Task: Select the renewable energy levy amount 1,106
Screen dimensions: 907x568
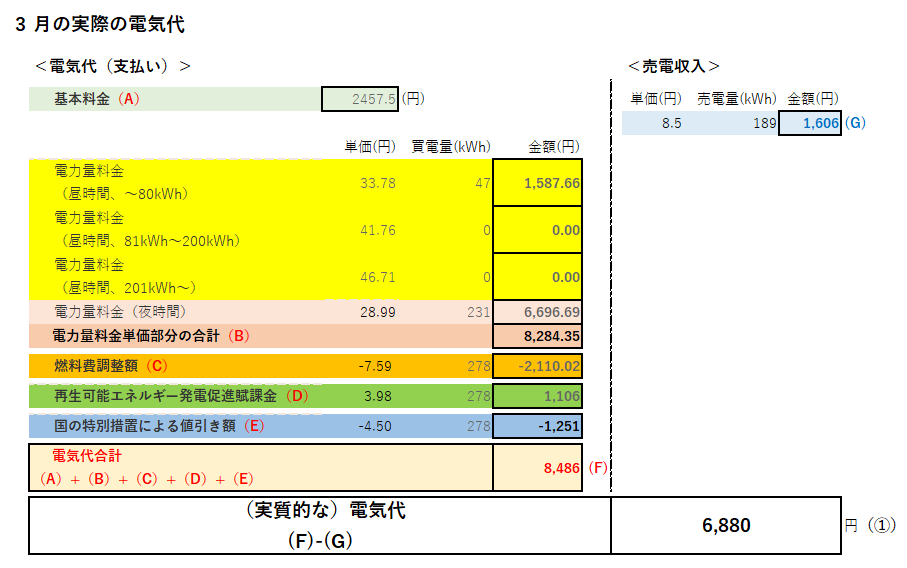Action: click(537, 396)
